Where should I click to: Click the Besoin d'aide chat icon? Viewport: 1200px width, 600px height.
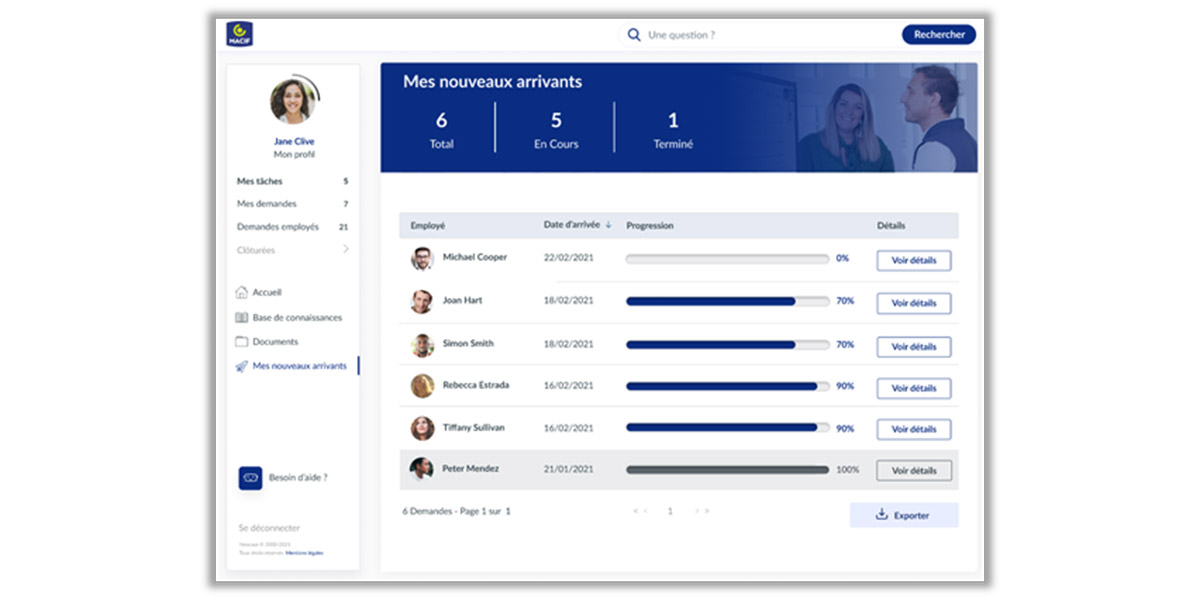(x=250, y=478)
